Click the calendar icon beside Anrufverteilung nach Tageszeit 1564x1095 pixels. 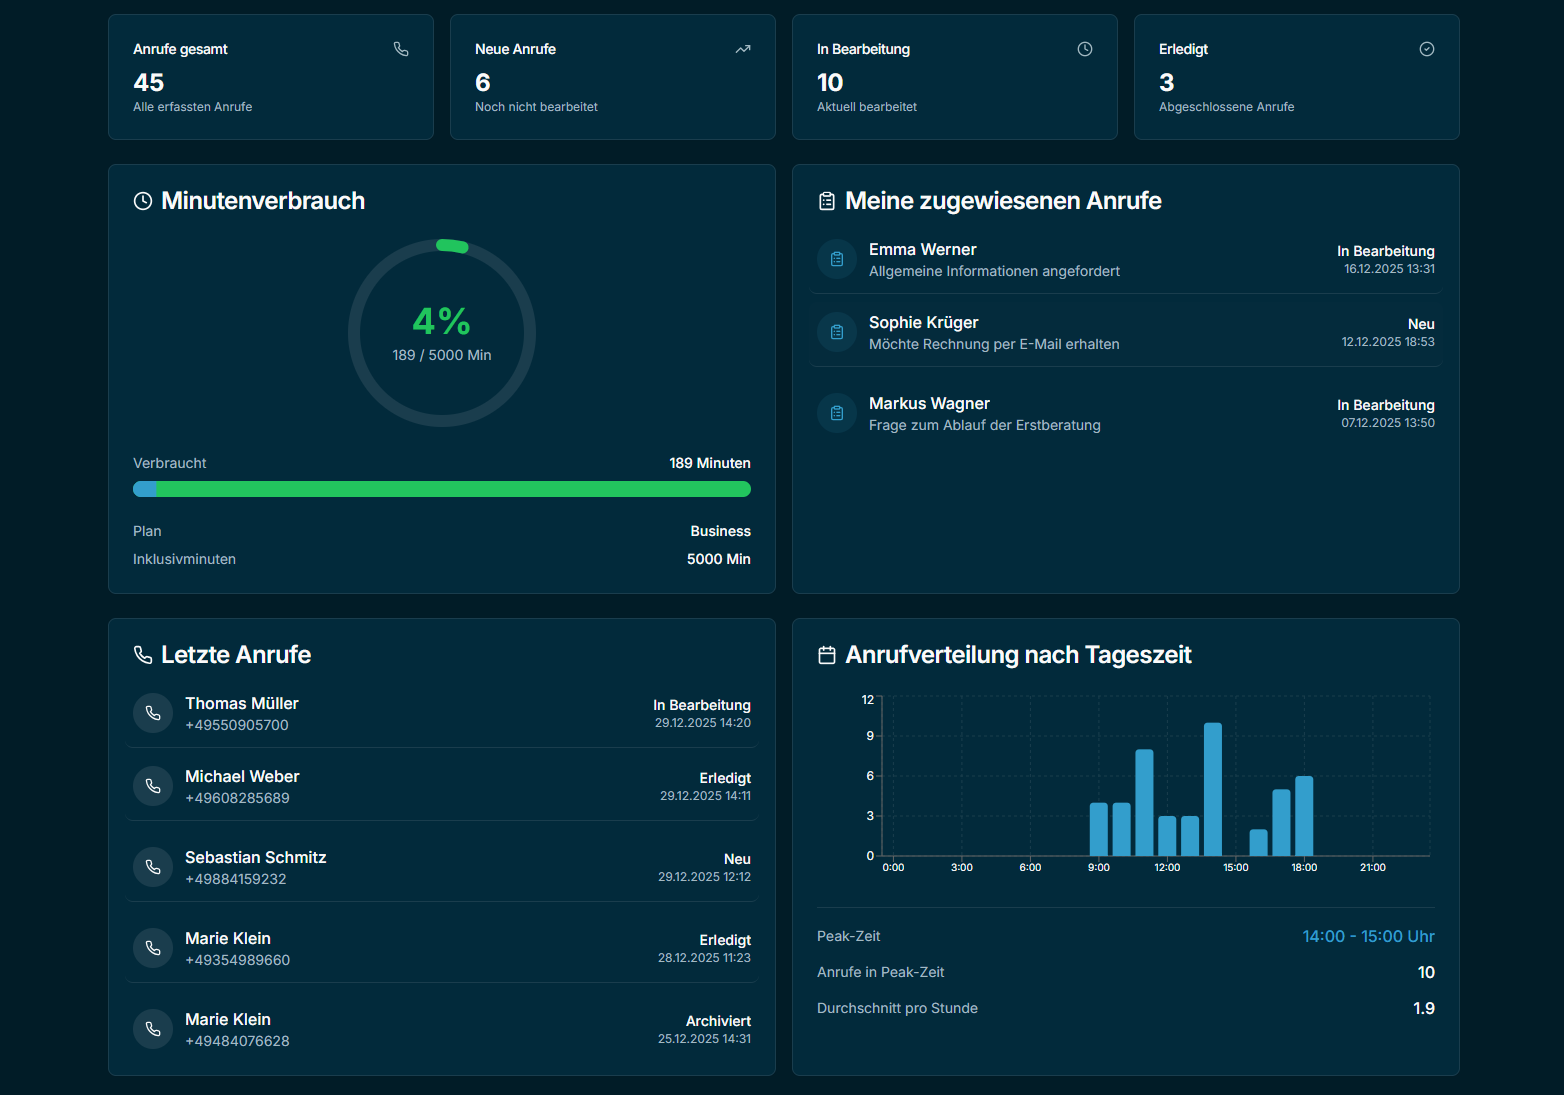pos(826,655)
